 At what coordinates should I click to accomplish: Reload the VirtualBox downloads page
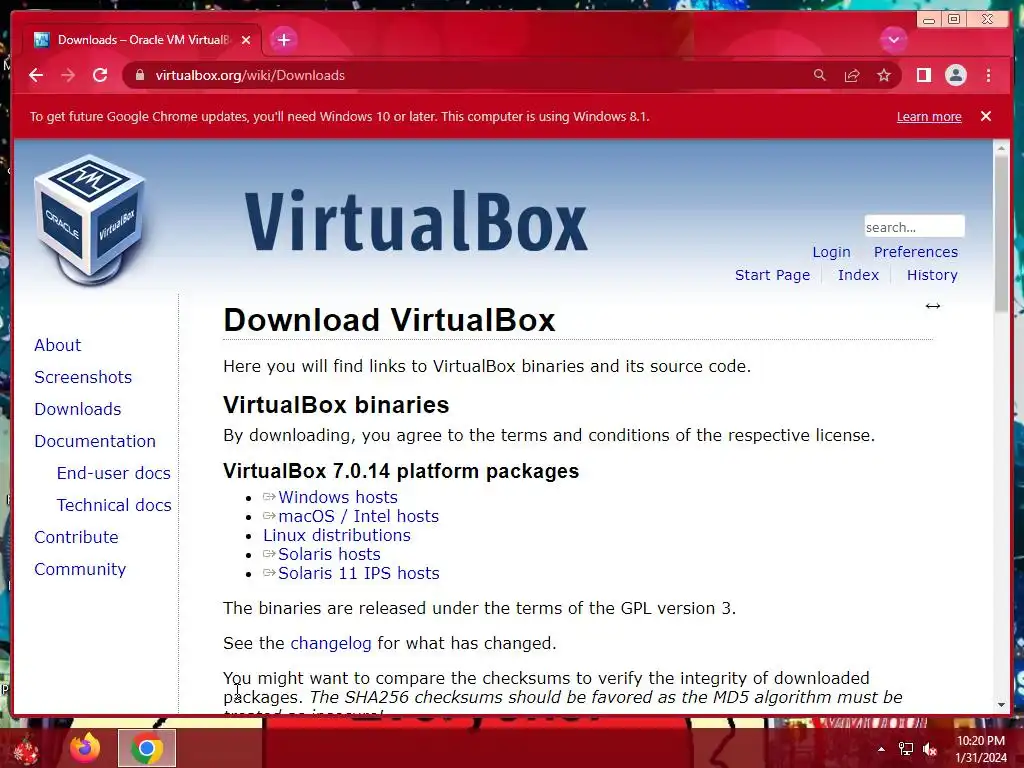click(100, 75)
